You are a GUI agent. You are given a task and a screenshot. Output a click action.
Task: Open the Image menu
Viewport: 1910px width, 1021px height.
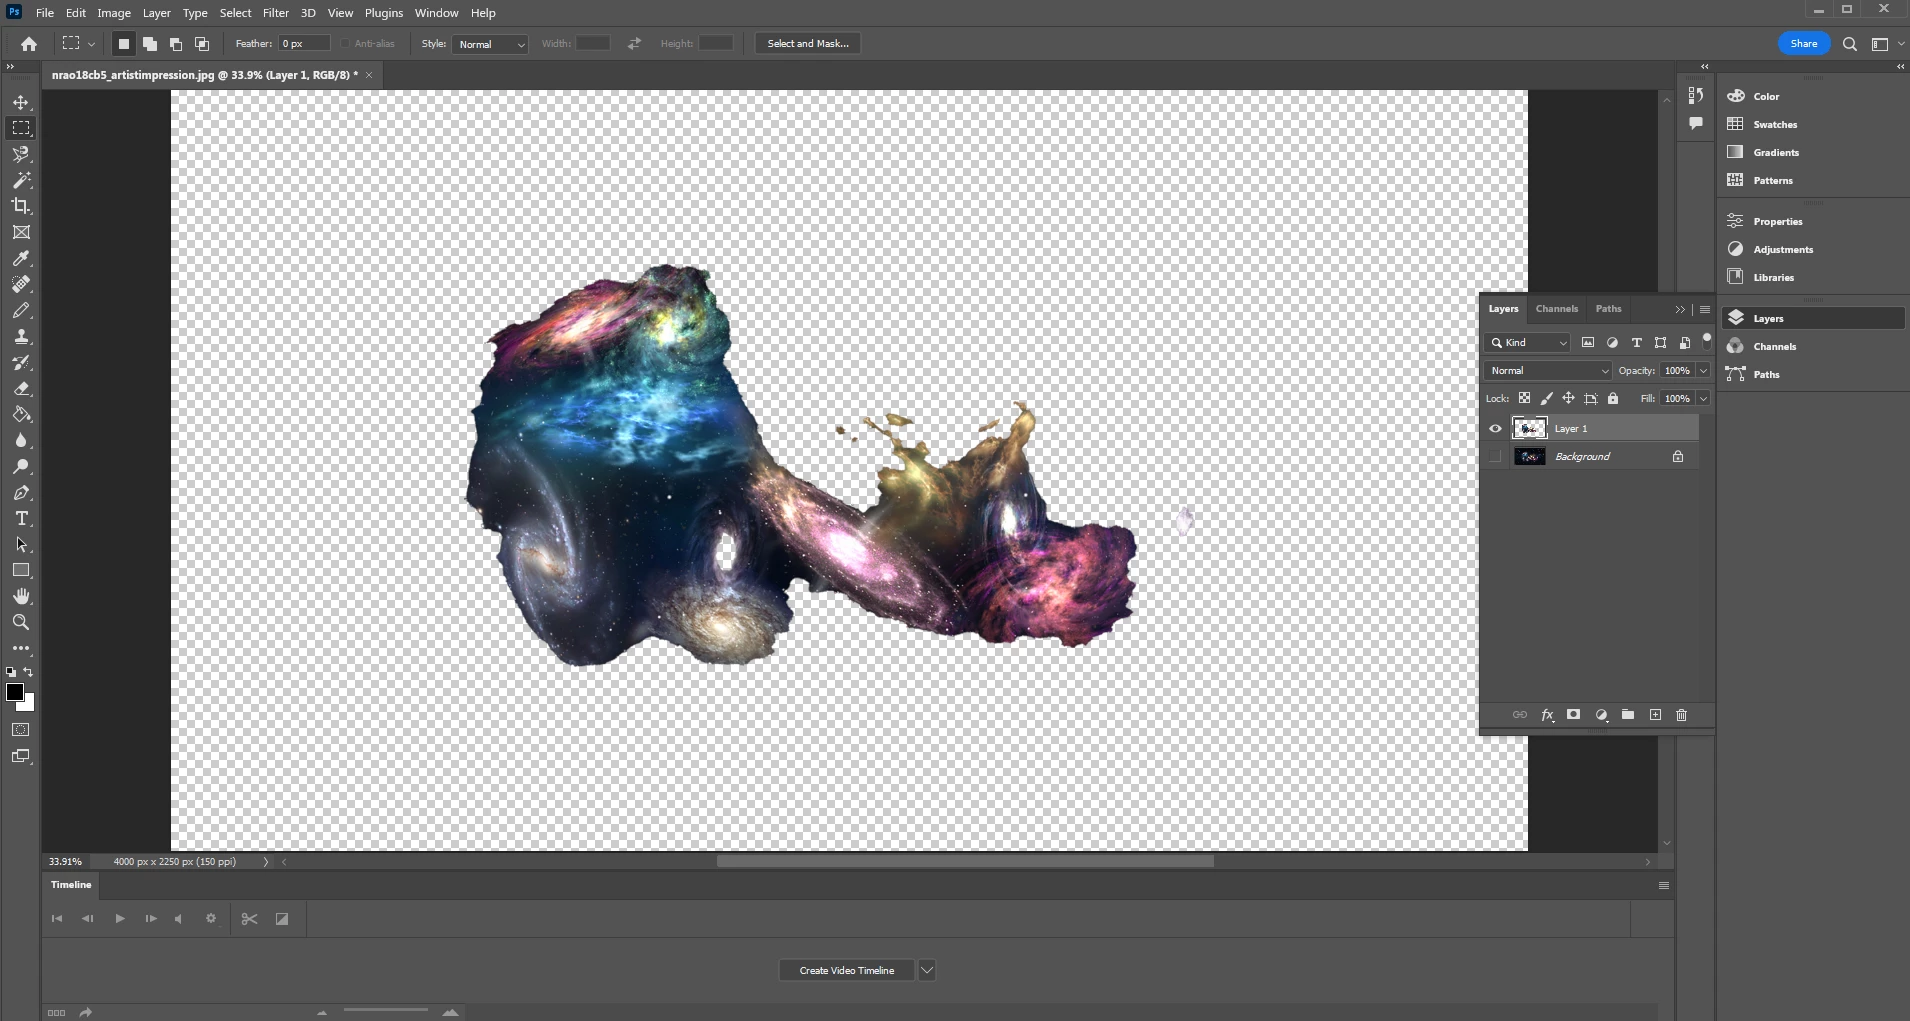tap(114, 13)
